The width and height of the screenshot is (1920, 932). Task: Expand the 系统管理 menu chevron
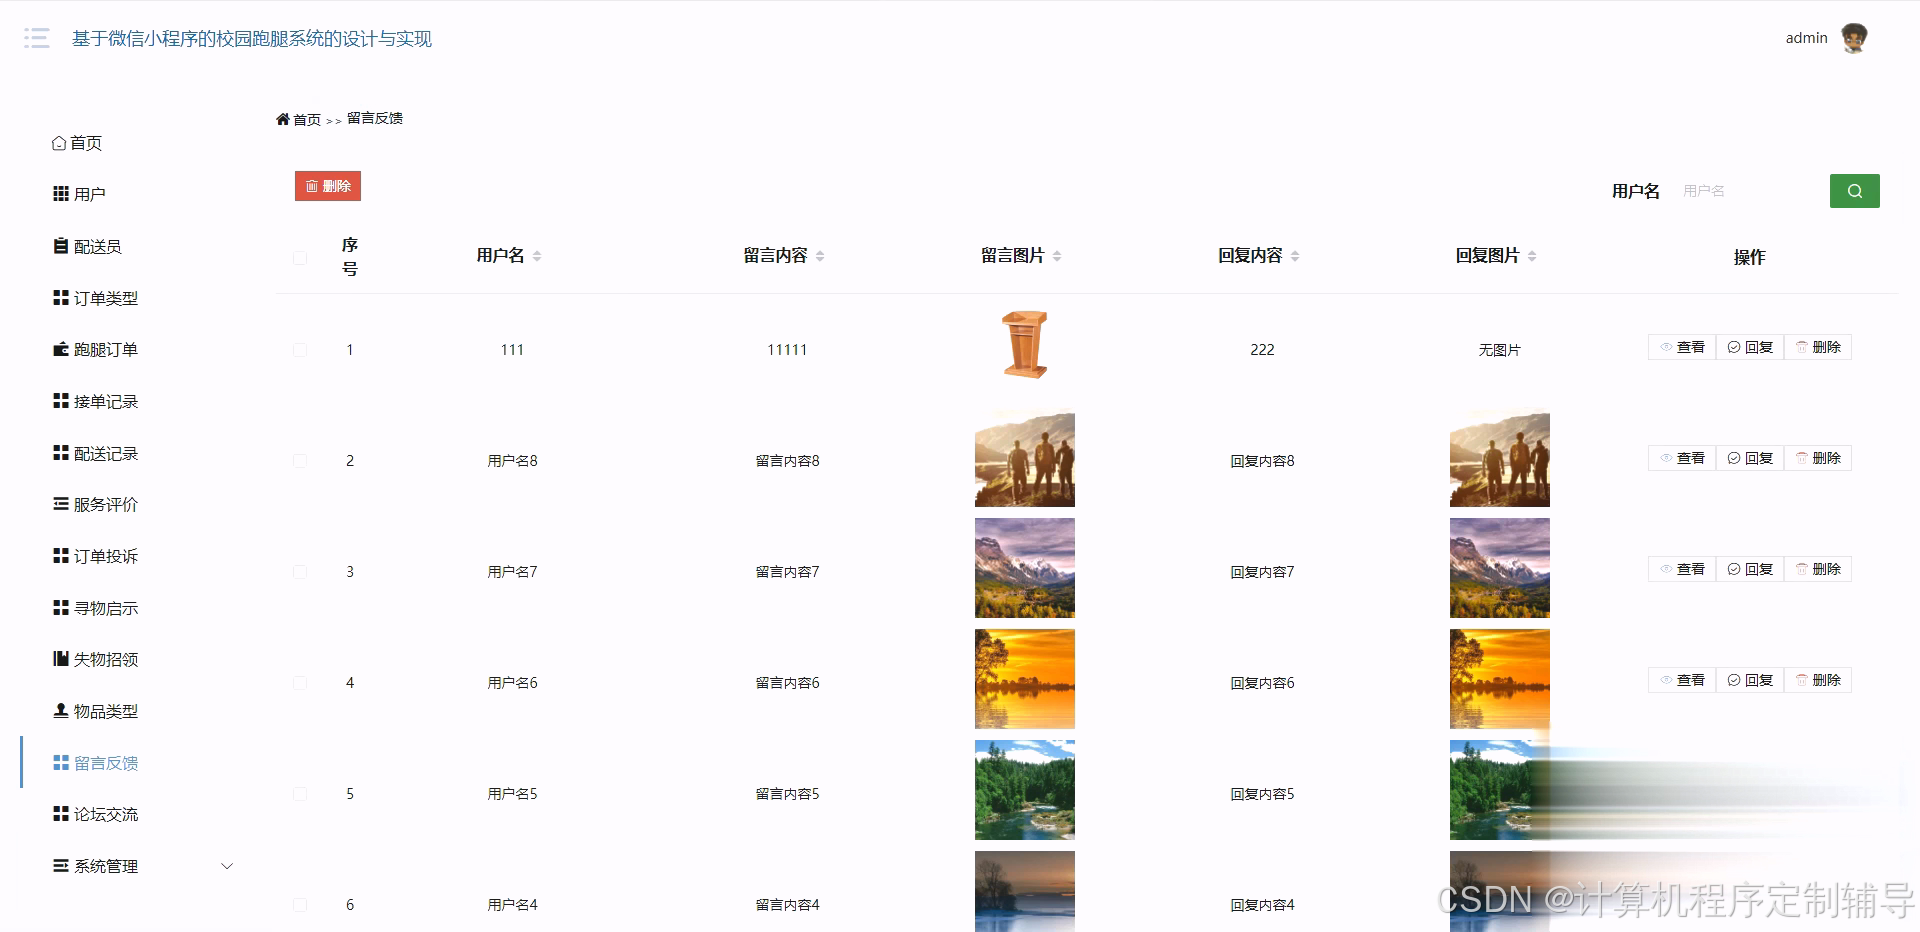pos(226,866)
